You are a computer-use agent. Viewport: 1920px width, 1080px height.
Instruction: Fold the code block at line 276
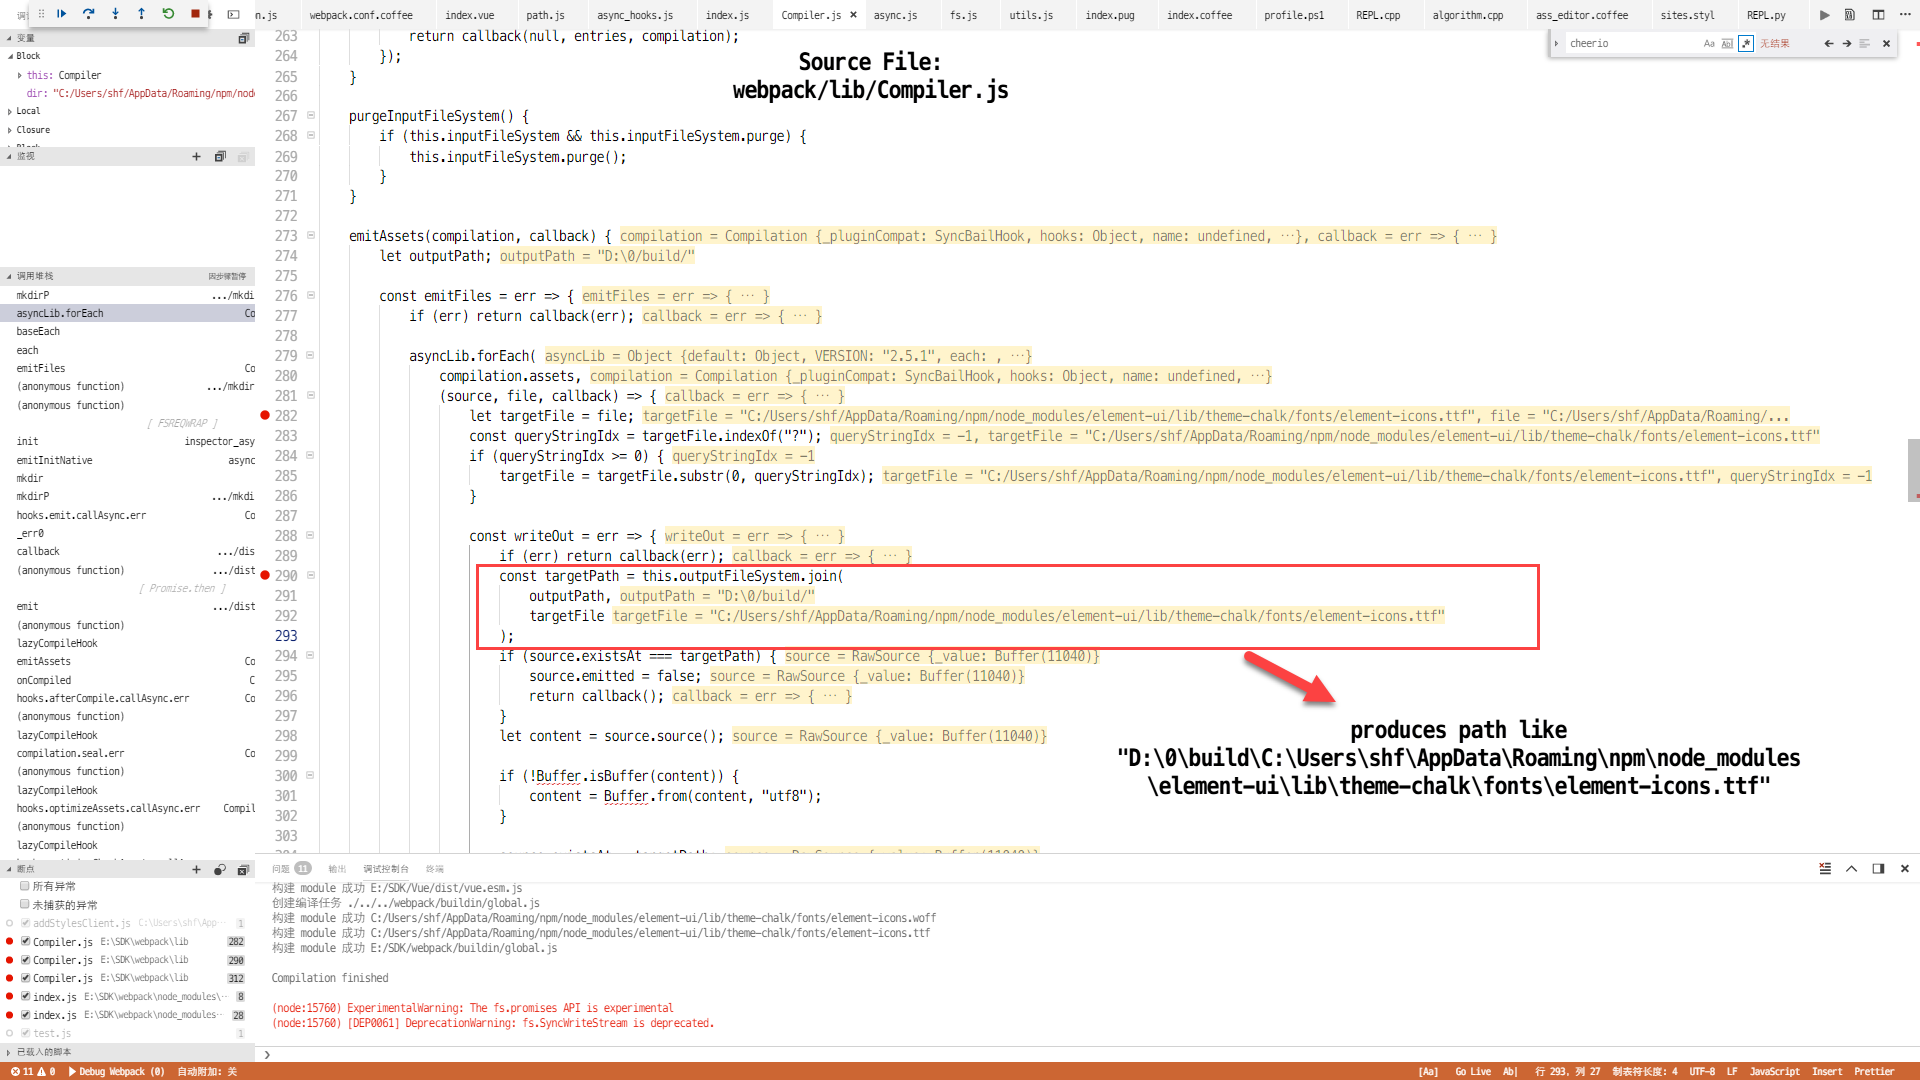click(x=310, y=295)
